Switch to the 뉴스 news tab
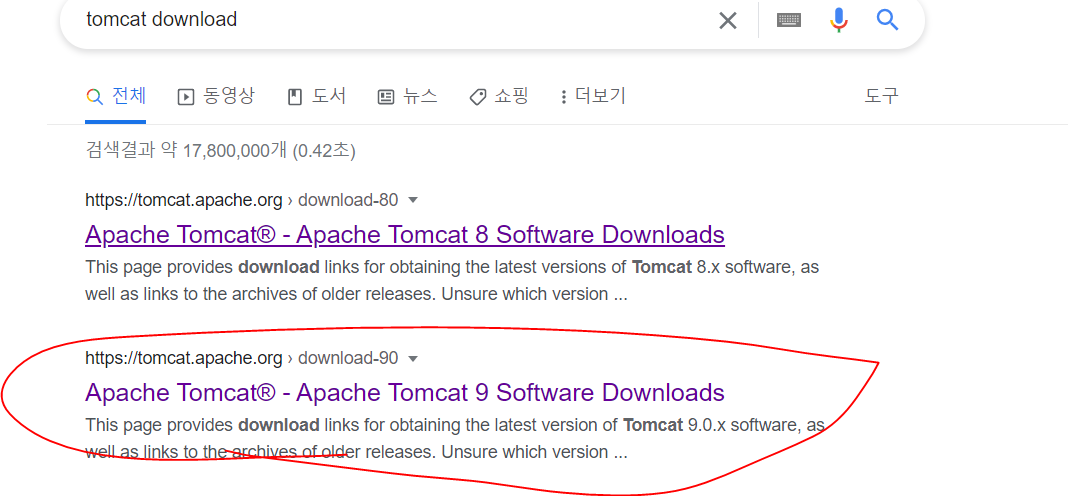 click(x=407, y=96)
